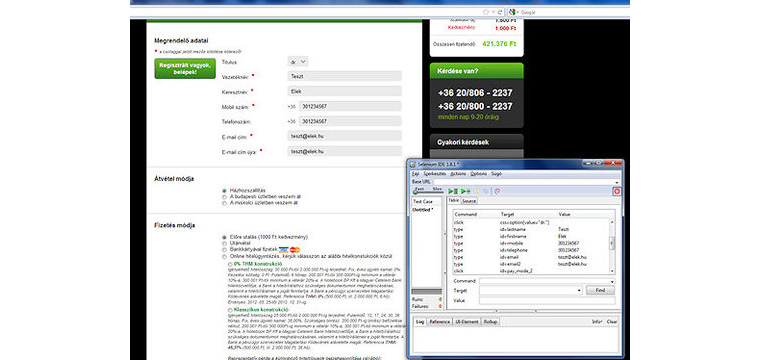This screenshot has height=360, width=760.
Task: Select online credit application radio button
Action: click(x=224, y=256)
